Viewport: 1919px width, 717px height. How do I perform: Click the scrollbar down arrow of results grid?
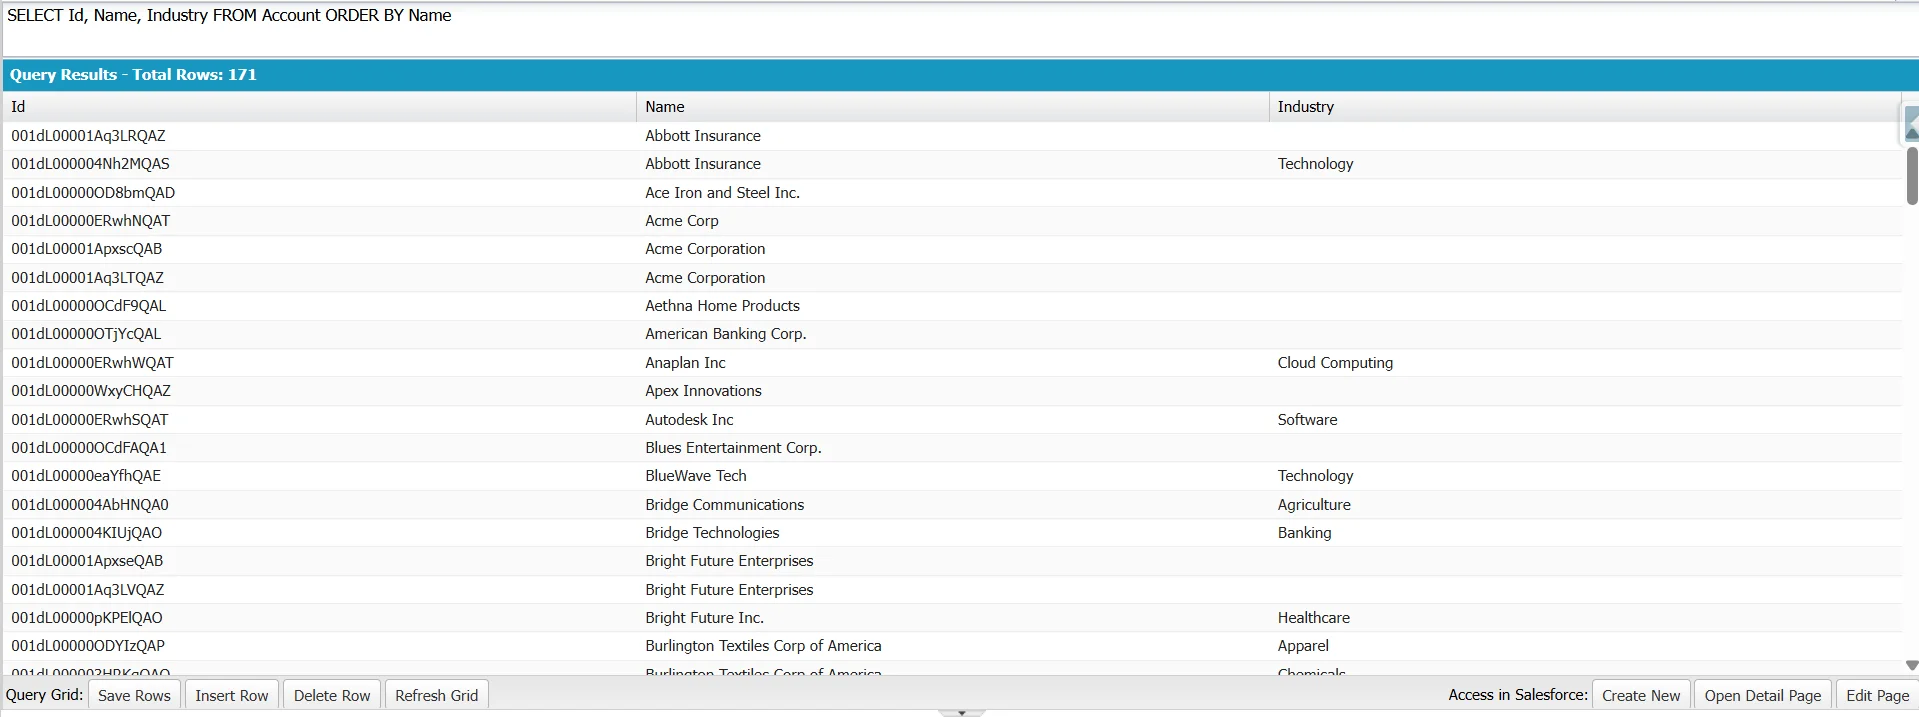point(1912,665)
